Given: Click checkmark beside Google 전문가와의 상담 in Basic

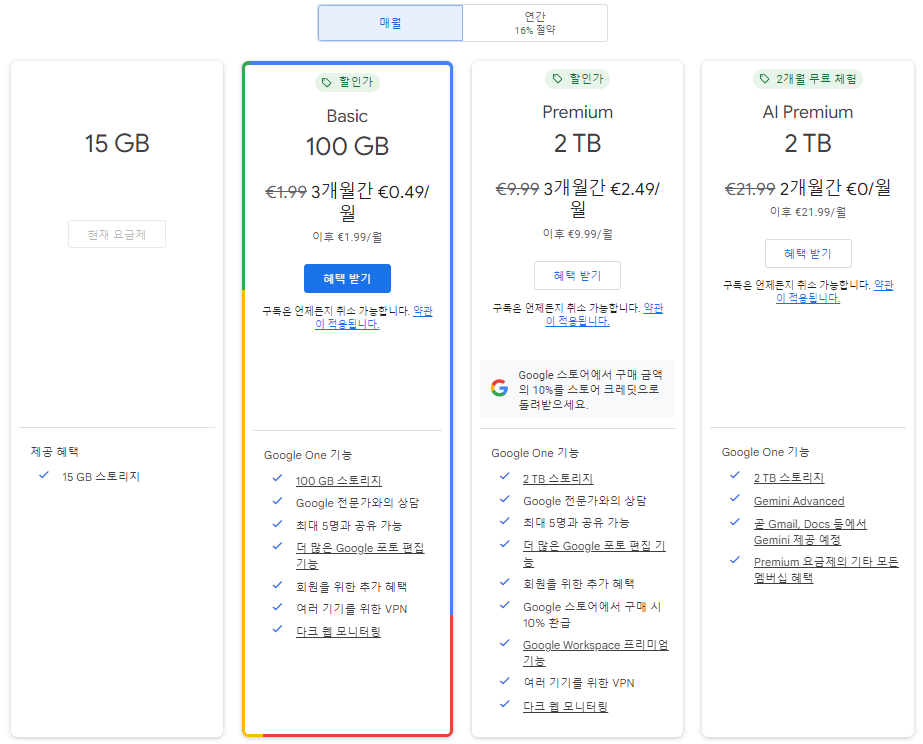Looking at the screenshot, I should point(277,501).
